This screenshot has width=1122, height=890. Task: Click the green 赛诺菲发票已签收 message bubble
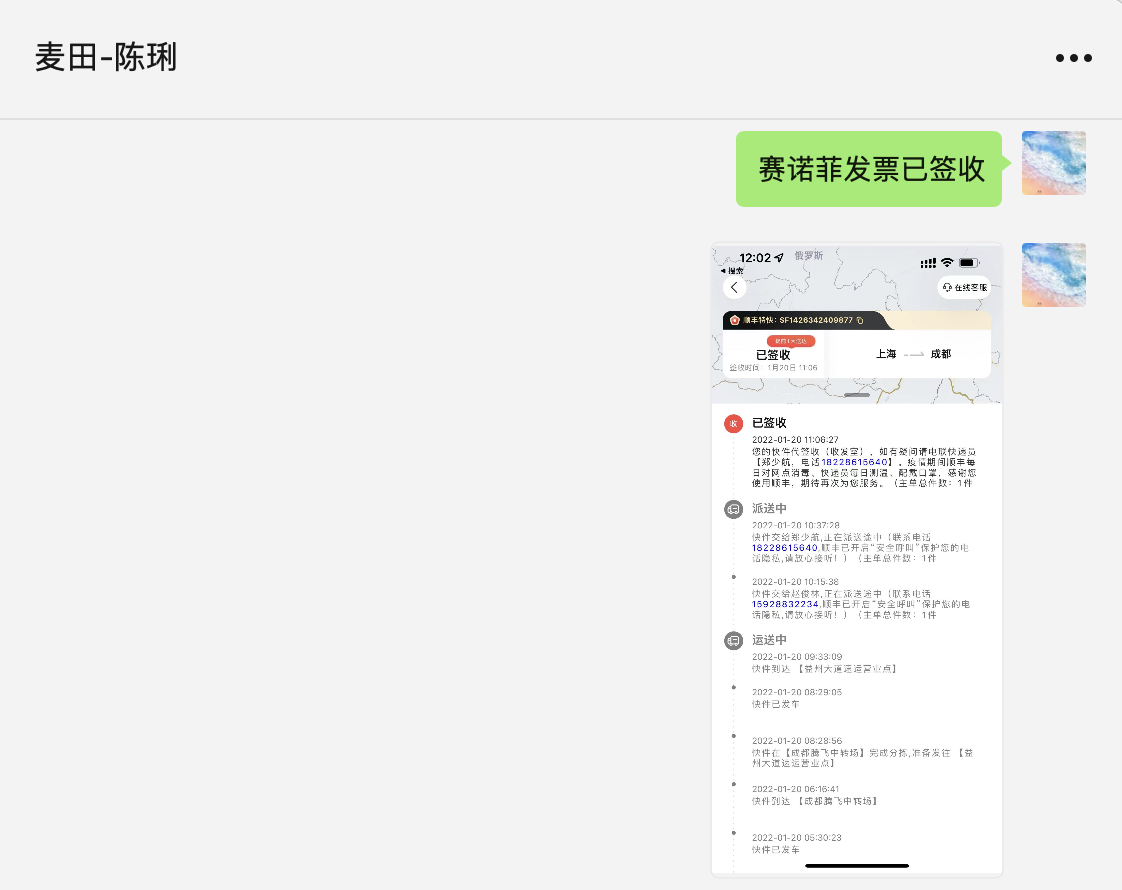pyautogui.click(x=868, y=169)
